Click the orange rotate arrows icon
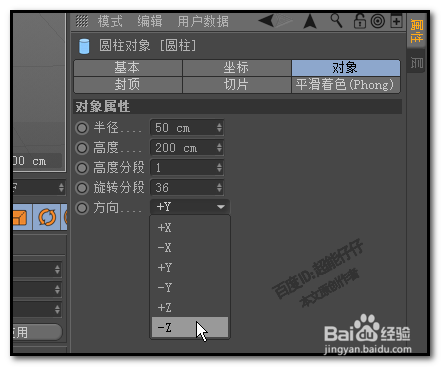 [x=47, y=217]
